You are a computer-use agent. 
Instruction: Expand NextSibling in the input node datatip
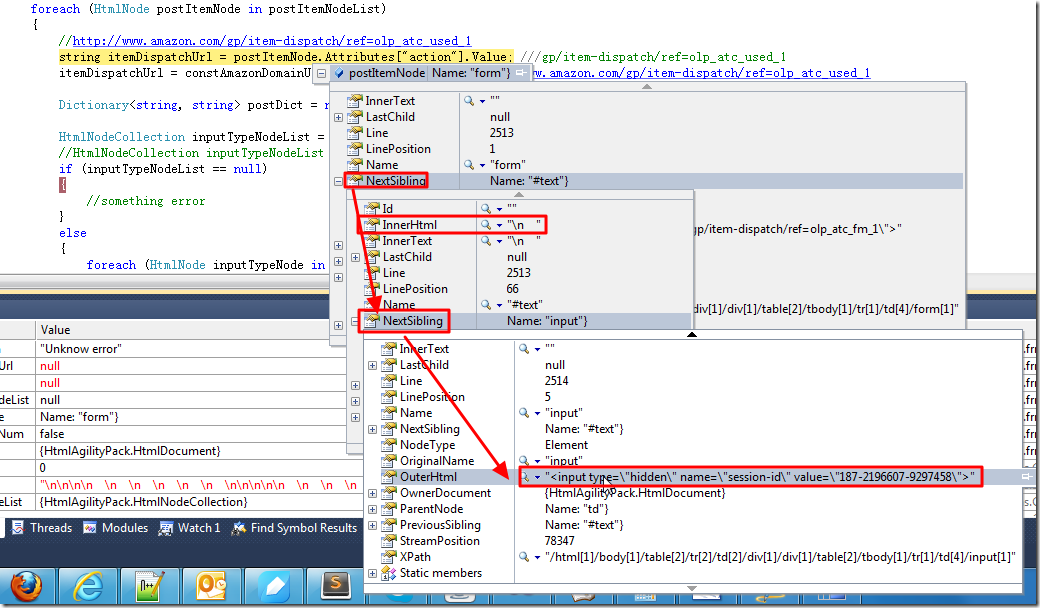(372, 430)
